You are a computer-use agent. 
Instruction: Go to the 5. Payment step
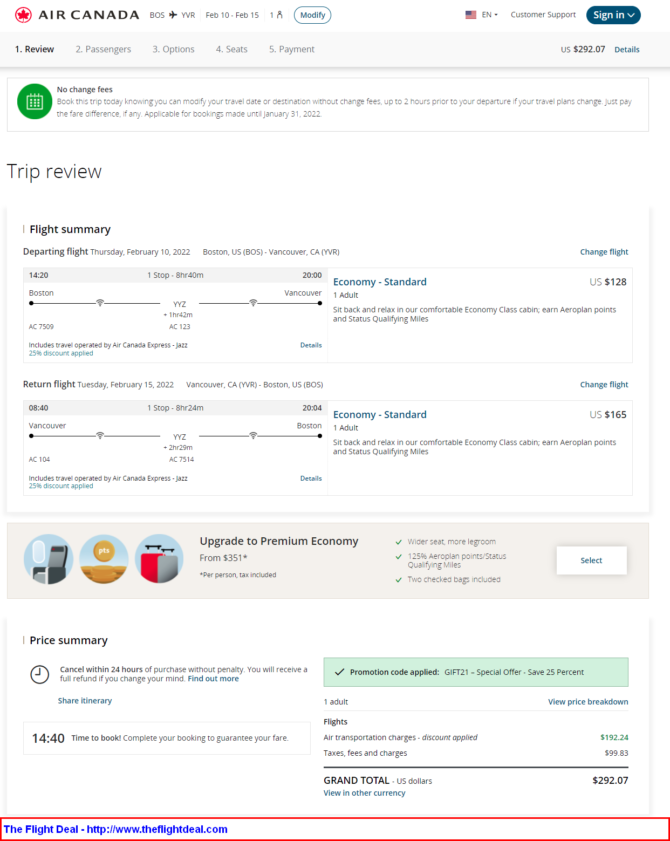click(x=292, y=49)
